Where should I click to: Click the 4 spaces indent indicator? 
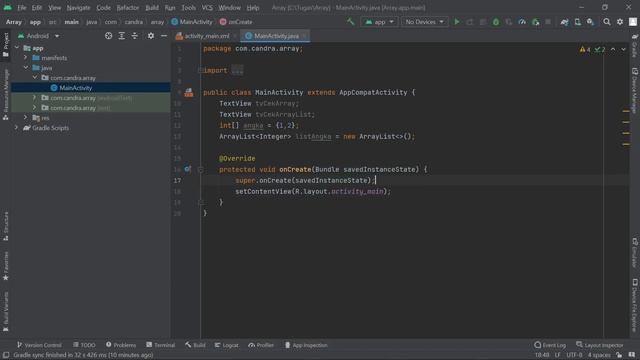click(599, 355)
